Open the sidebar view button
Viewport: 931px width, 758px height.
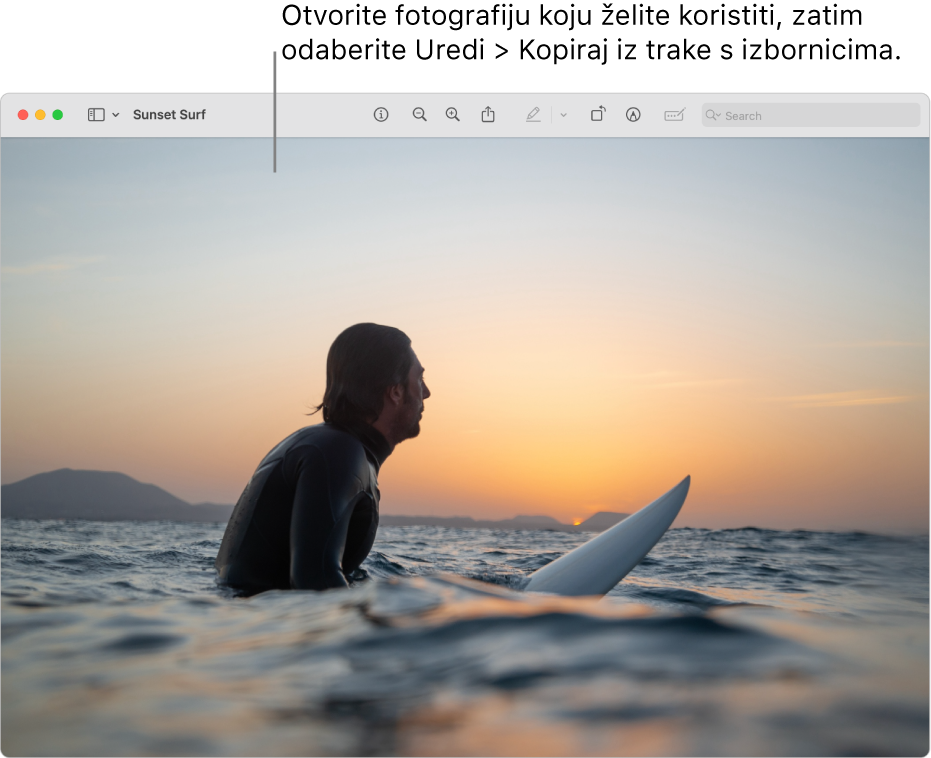click(x=96, y=115)
